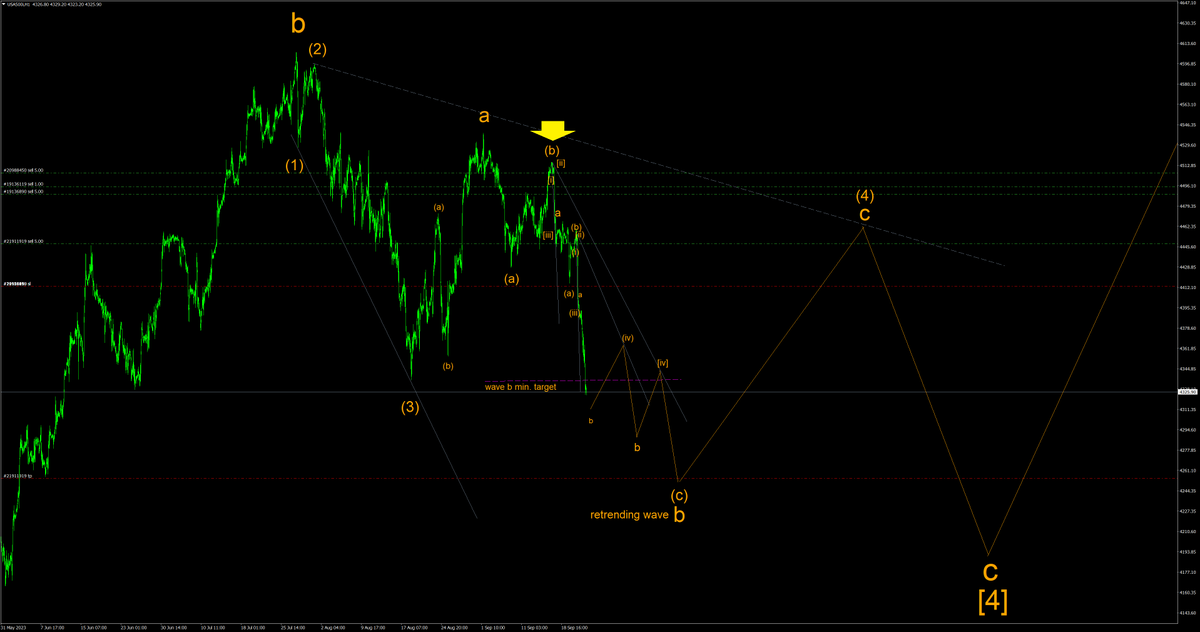Viewport: 1200px width, 632px height.
Task: Click the 4445.60 price axis label
Action: 1187,247
